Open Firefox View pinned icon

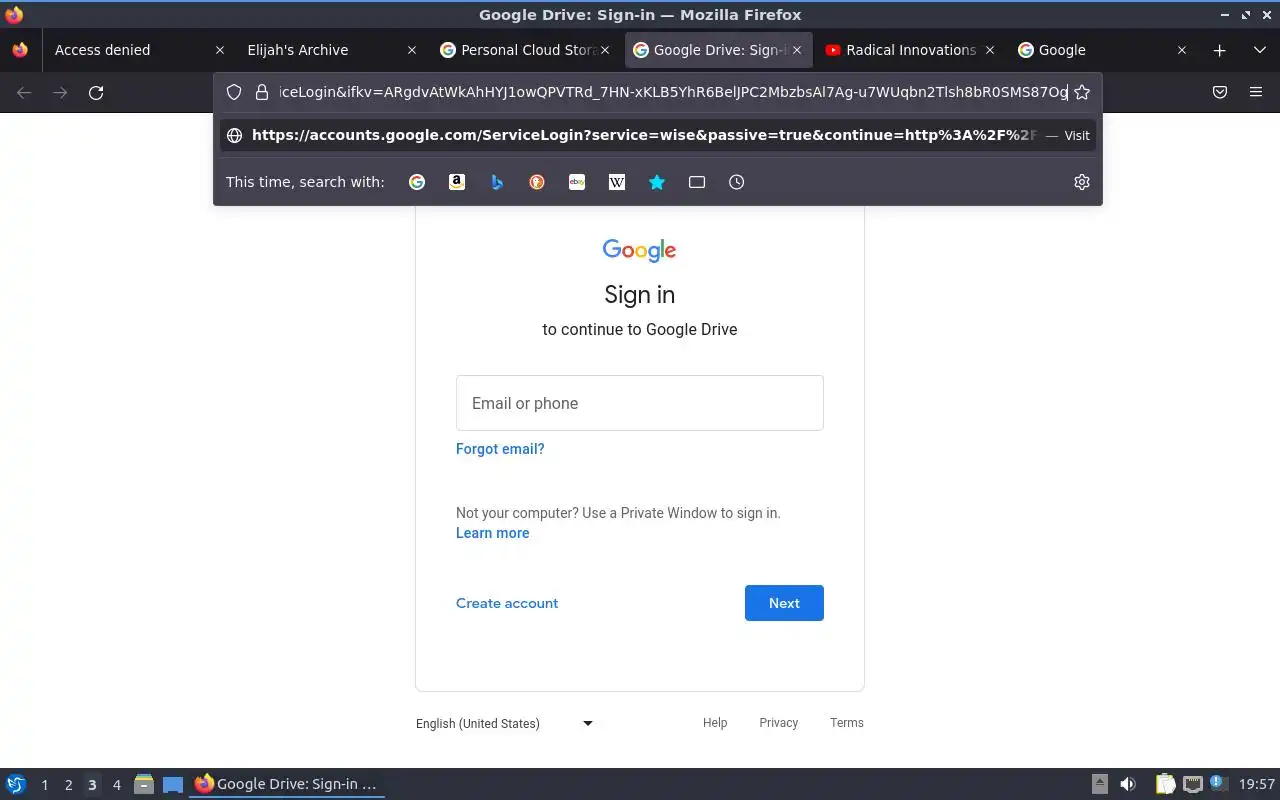[x=20, y=50]
